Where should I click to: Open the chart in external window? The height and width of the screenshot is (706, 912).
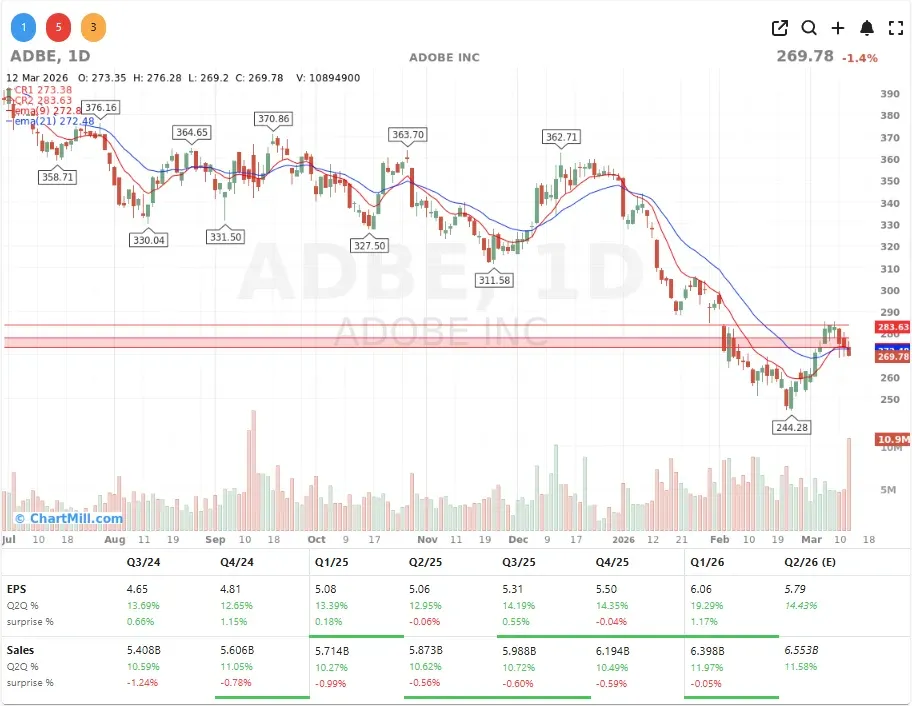click(x=780, y=28)
